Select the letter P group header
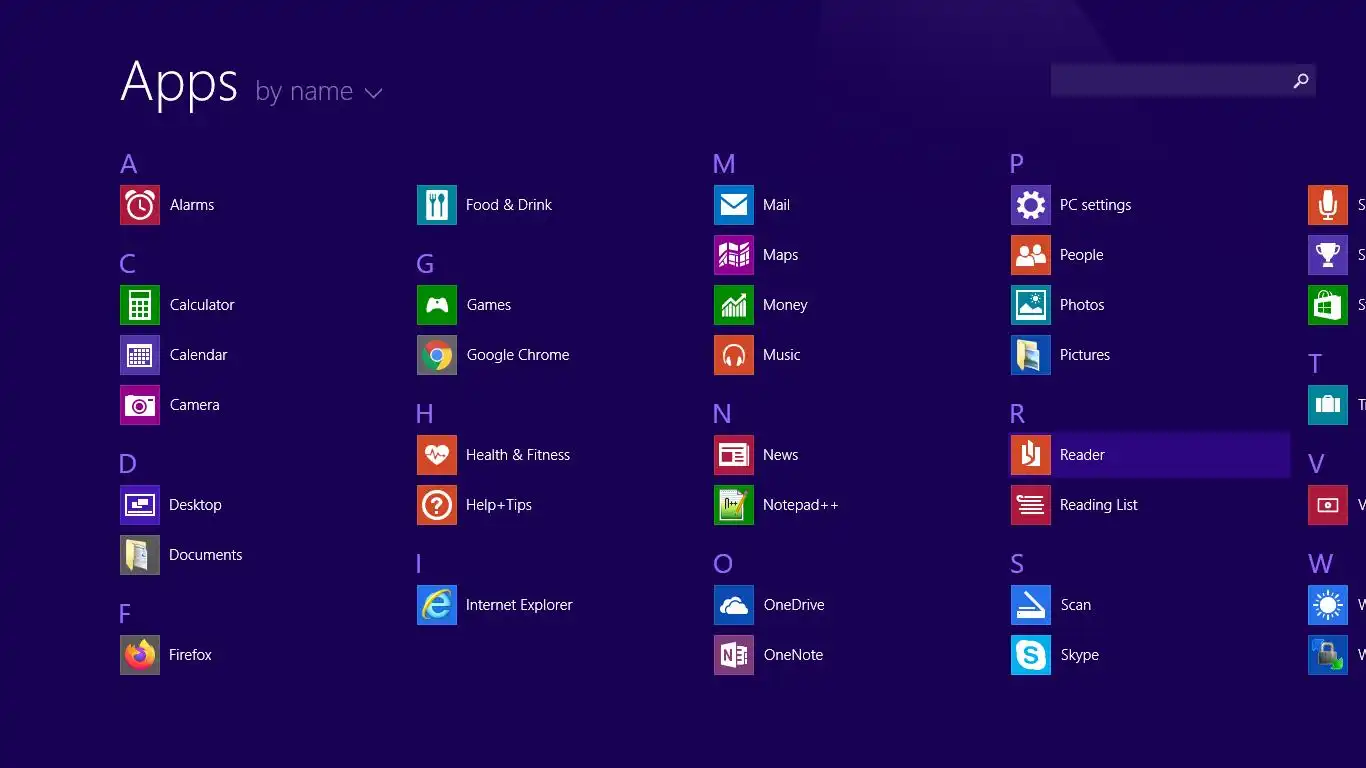This screenshot has height=768, width=1366. 1017,164
